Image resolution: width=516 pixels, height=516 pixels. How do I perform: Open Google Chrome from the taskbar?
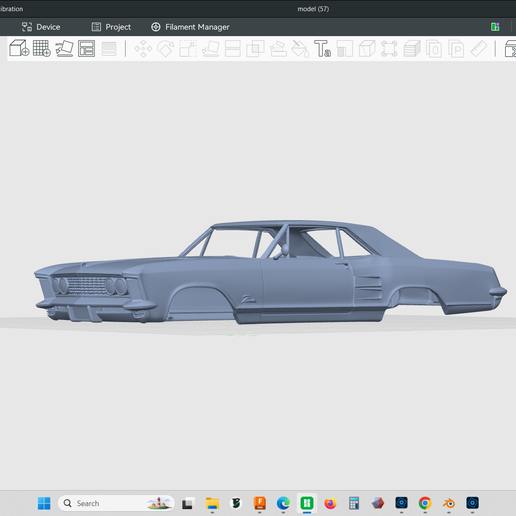(425, 503)
